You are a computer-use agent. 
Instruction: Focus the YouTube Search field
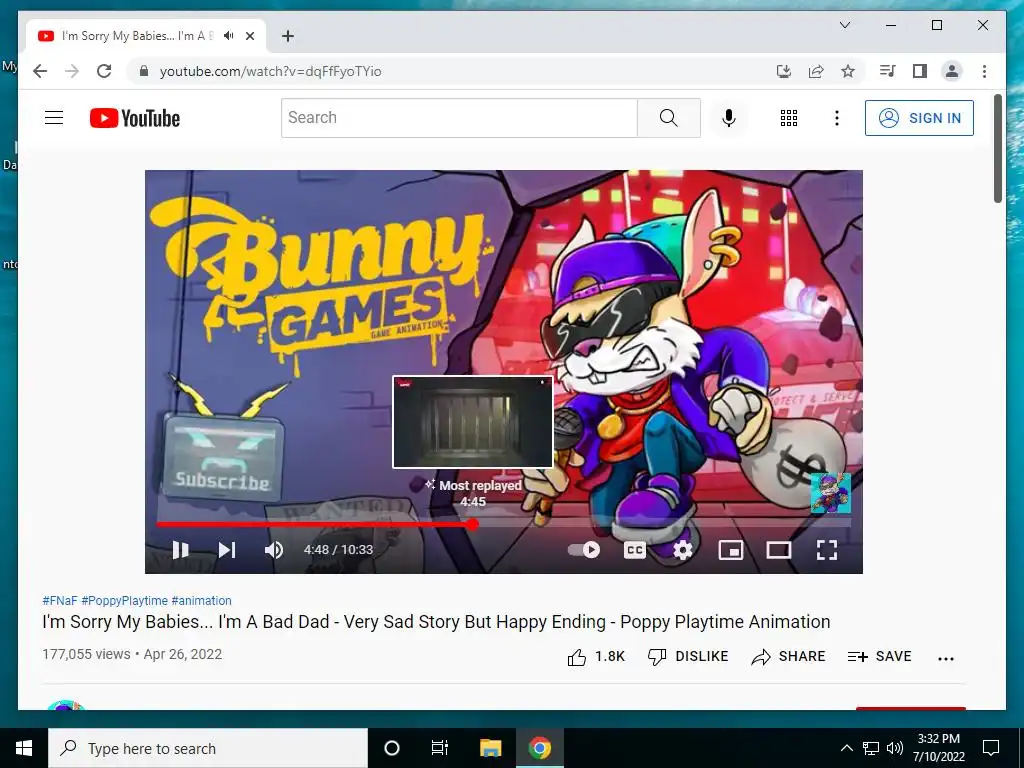[x=459, y=118]
